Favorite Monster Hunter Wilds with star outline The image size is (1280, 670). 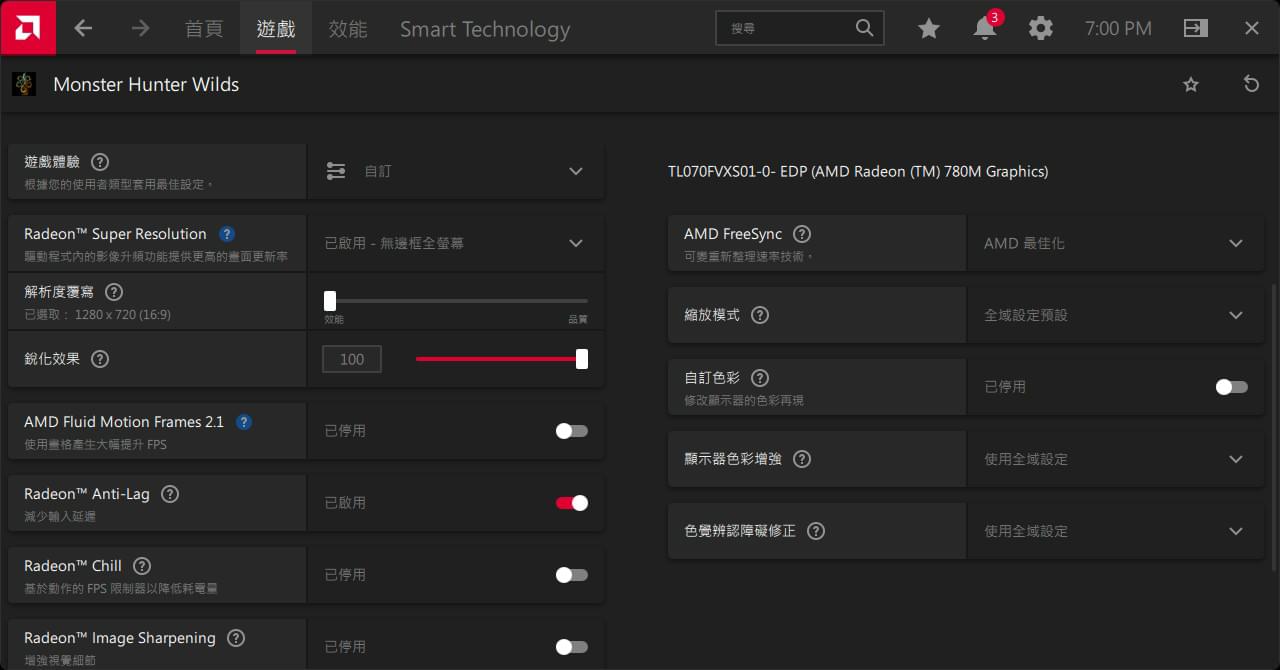point(1191,85)
